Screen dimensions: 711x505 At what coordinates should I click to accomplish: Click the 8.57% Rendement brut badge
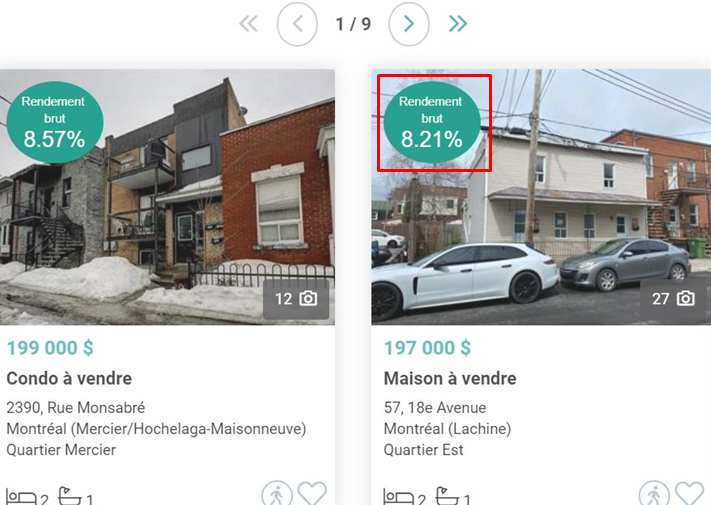pyautogui.click(x=55, y=122)
